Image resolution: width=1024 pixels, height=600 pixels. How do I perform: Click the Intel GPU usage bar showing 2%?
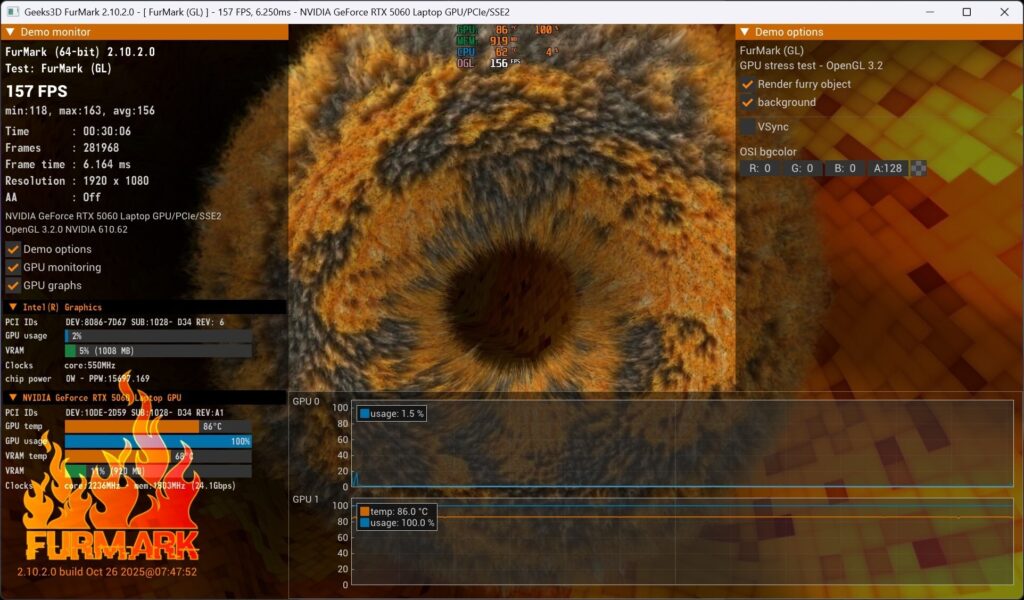[x=159, y=336]
